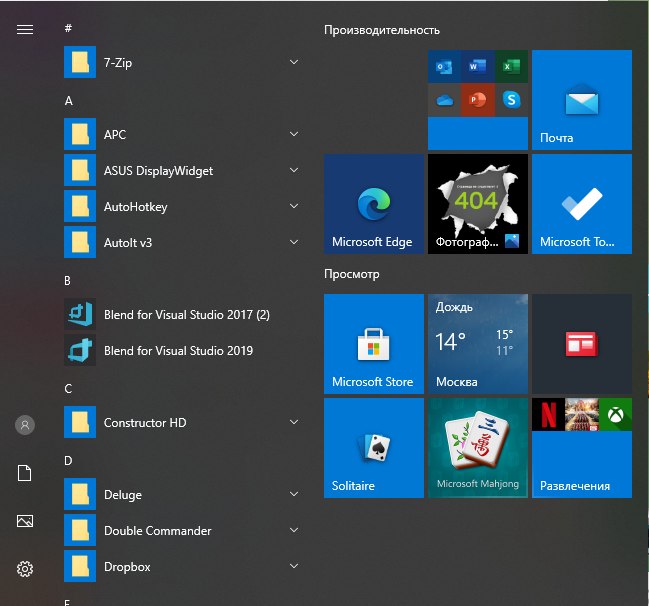Open the 7-Zip folder icon
Screen dimensions: 649x606
[x=80, y=62]
